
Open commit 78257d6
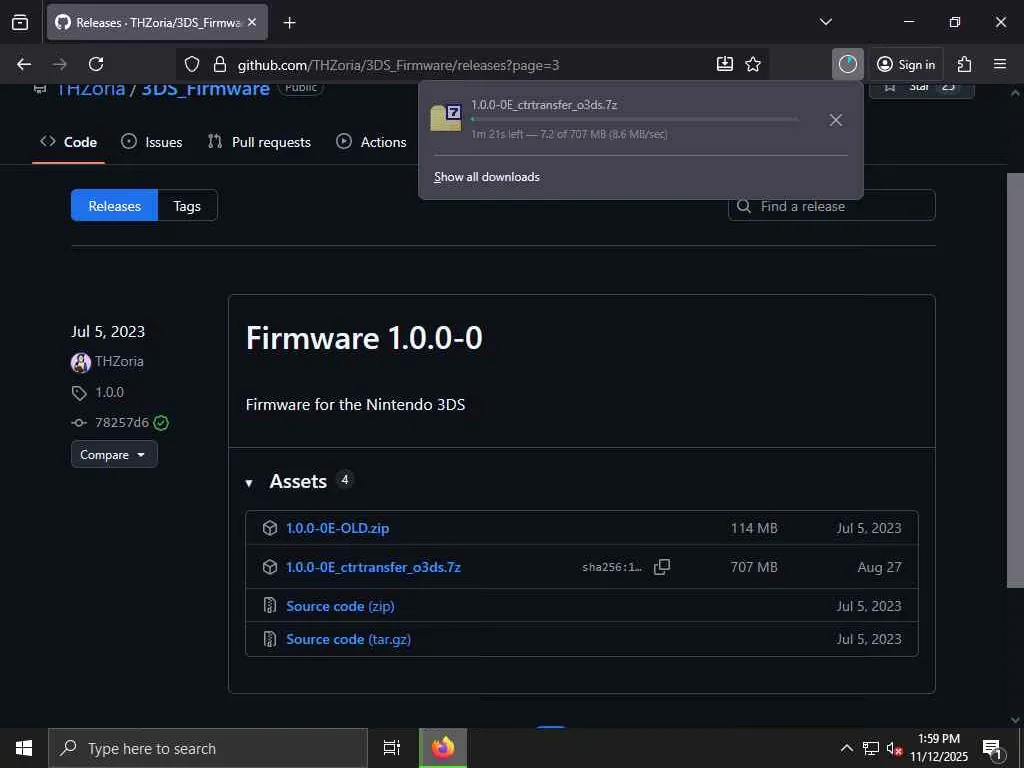pos(121,423)
